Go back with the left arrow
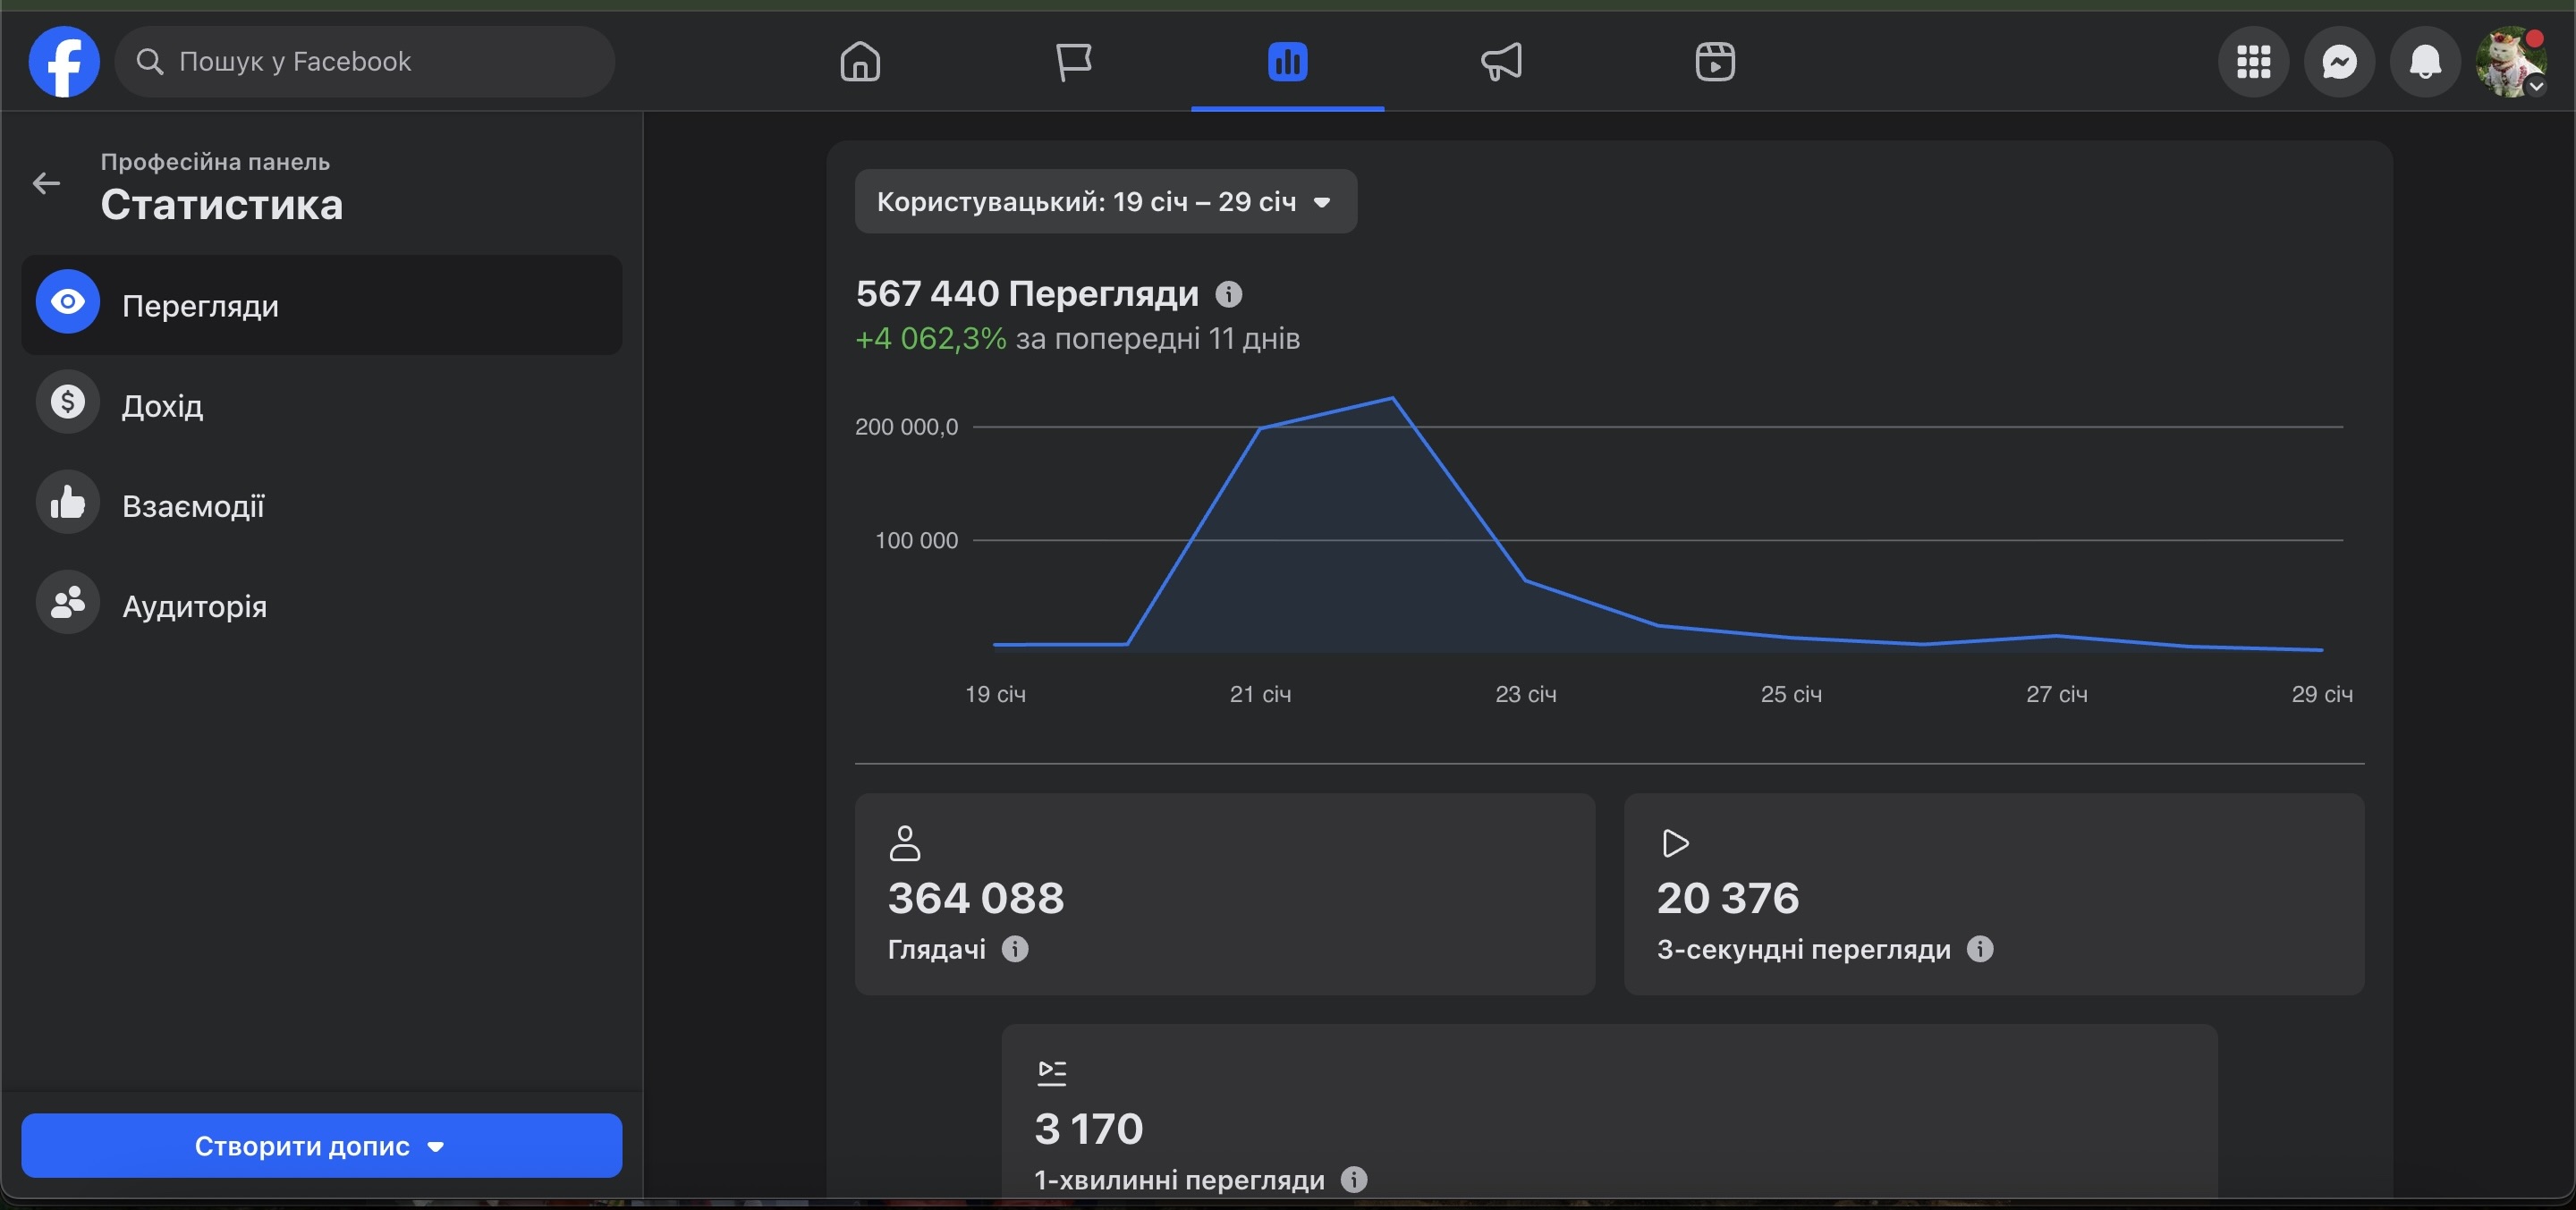Viewport: 2576px width, 1210px height. (46, 183)
